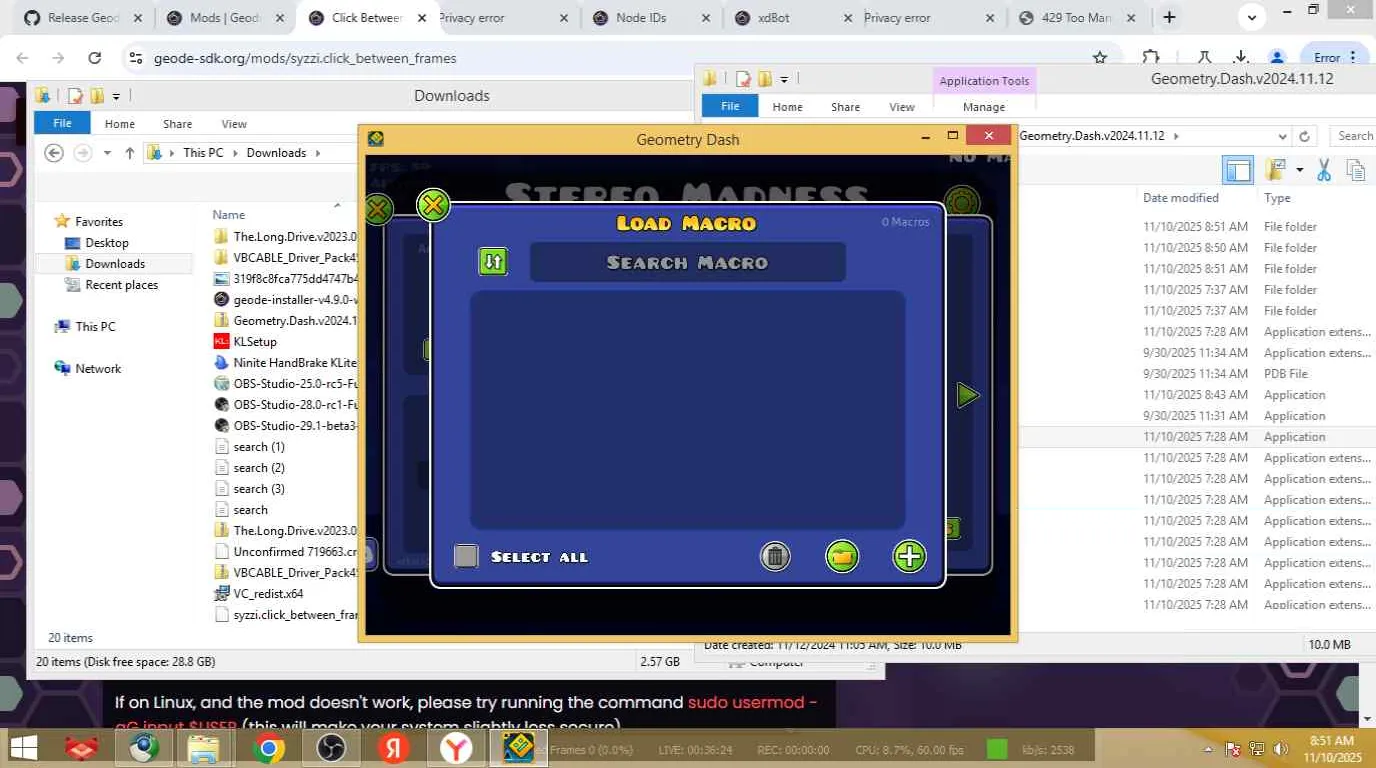Open Share tab in Geometry.Dash.v2024.11.12 window
Viewport: 1376px width, 768px height.
(845, 107)
